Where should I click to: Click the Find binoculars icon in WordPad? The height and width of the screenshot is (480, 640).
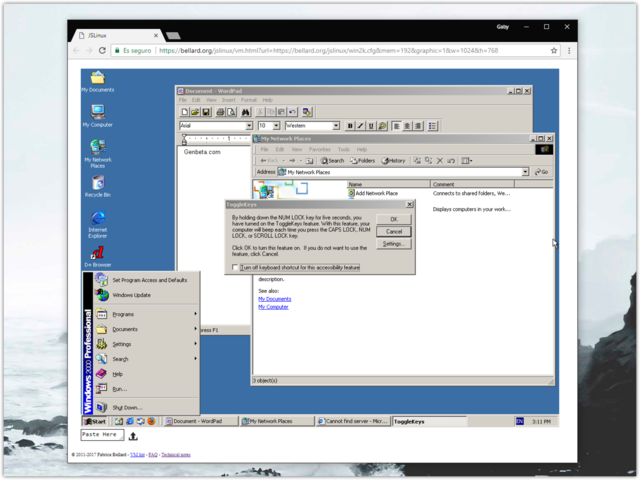click(x=245, y=112)
